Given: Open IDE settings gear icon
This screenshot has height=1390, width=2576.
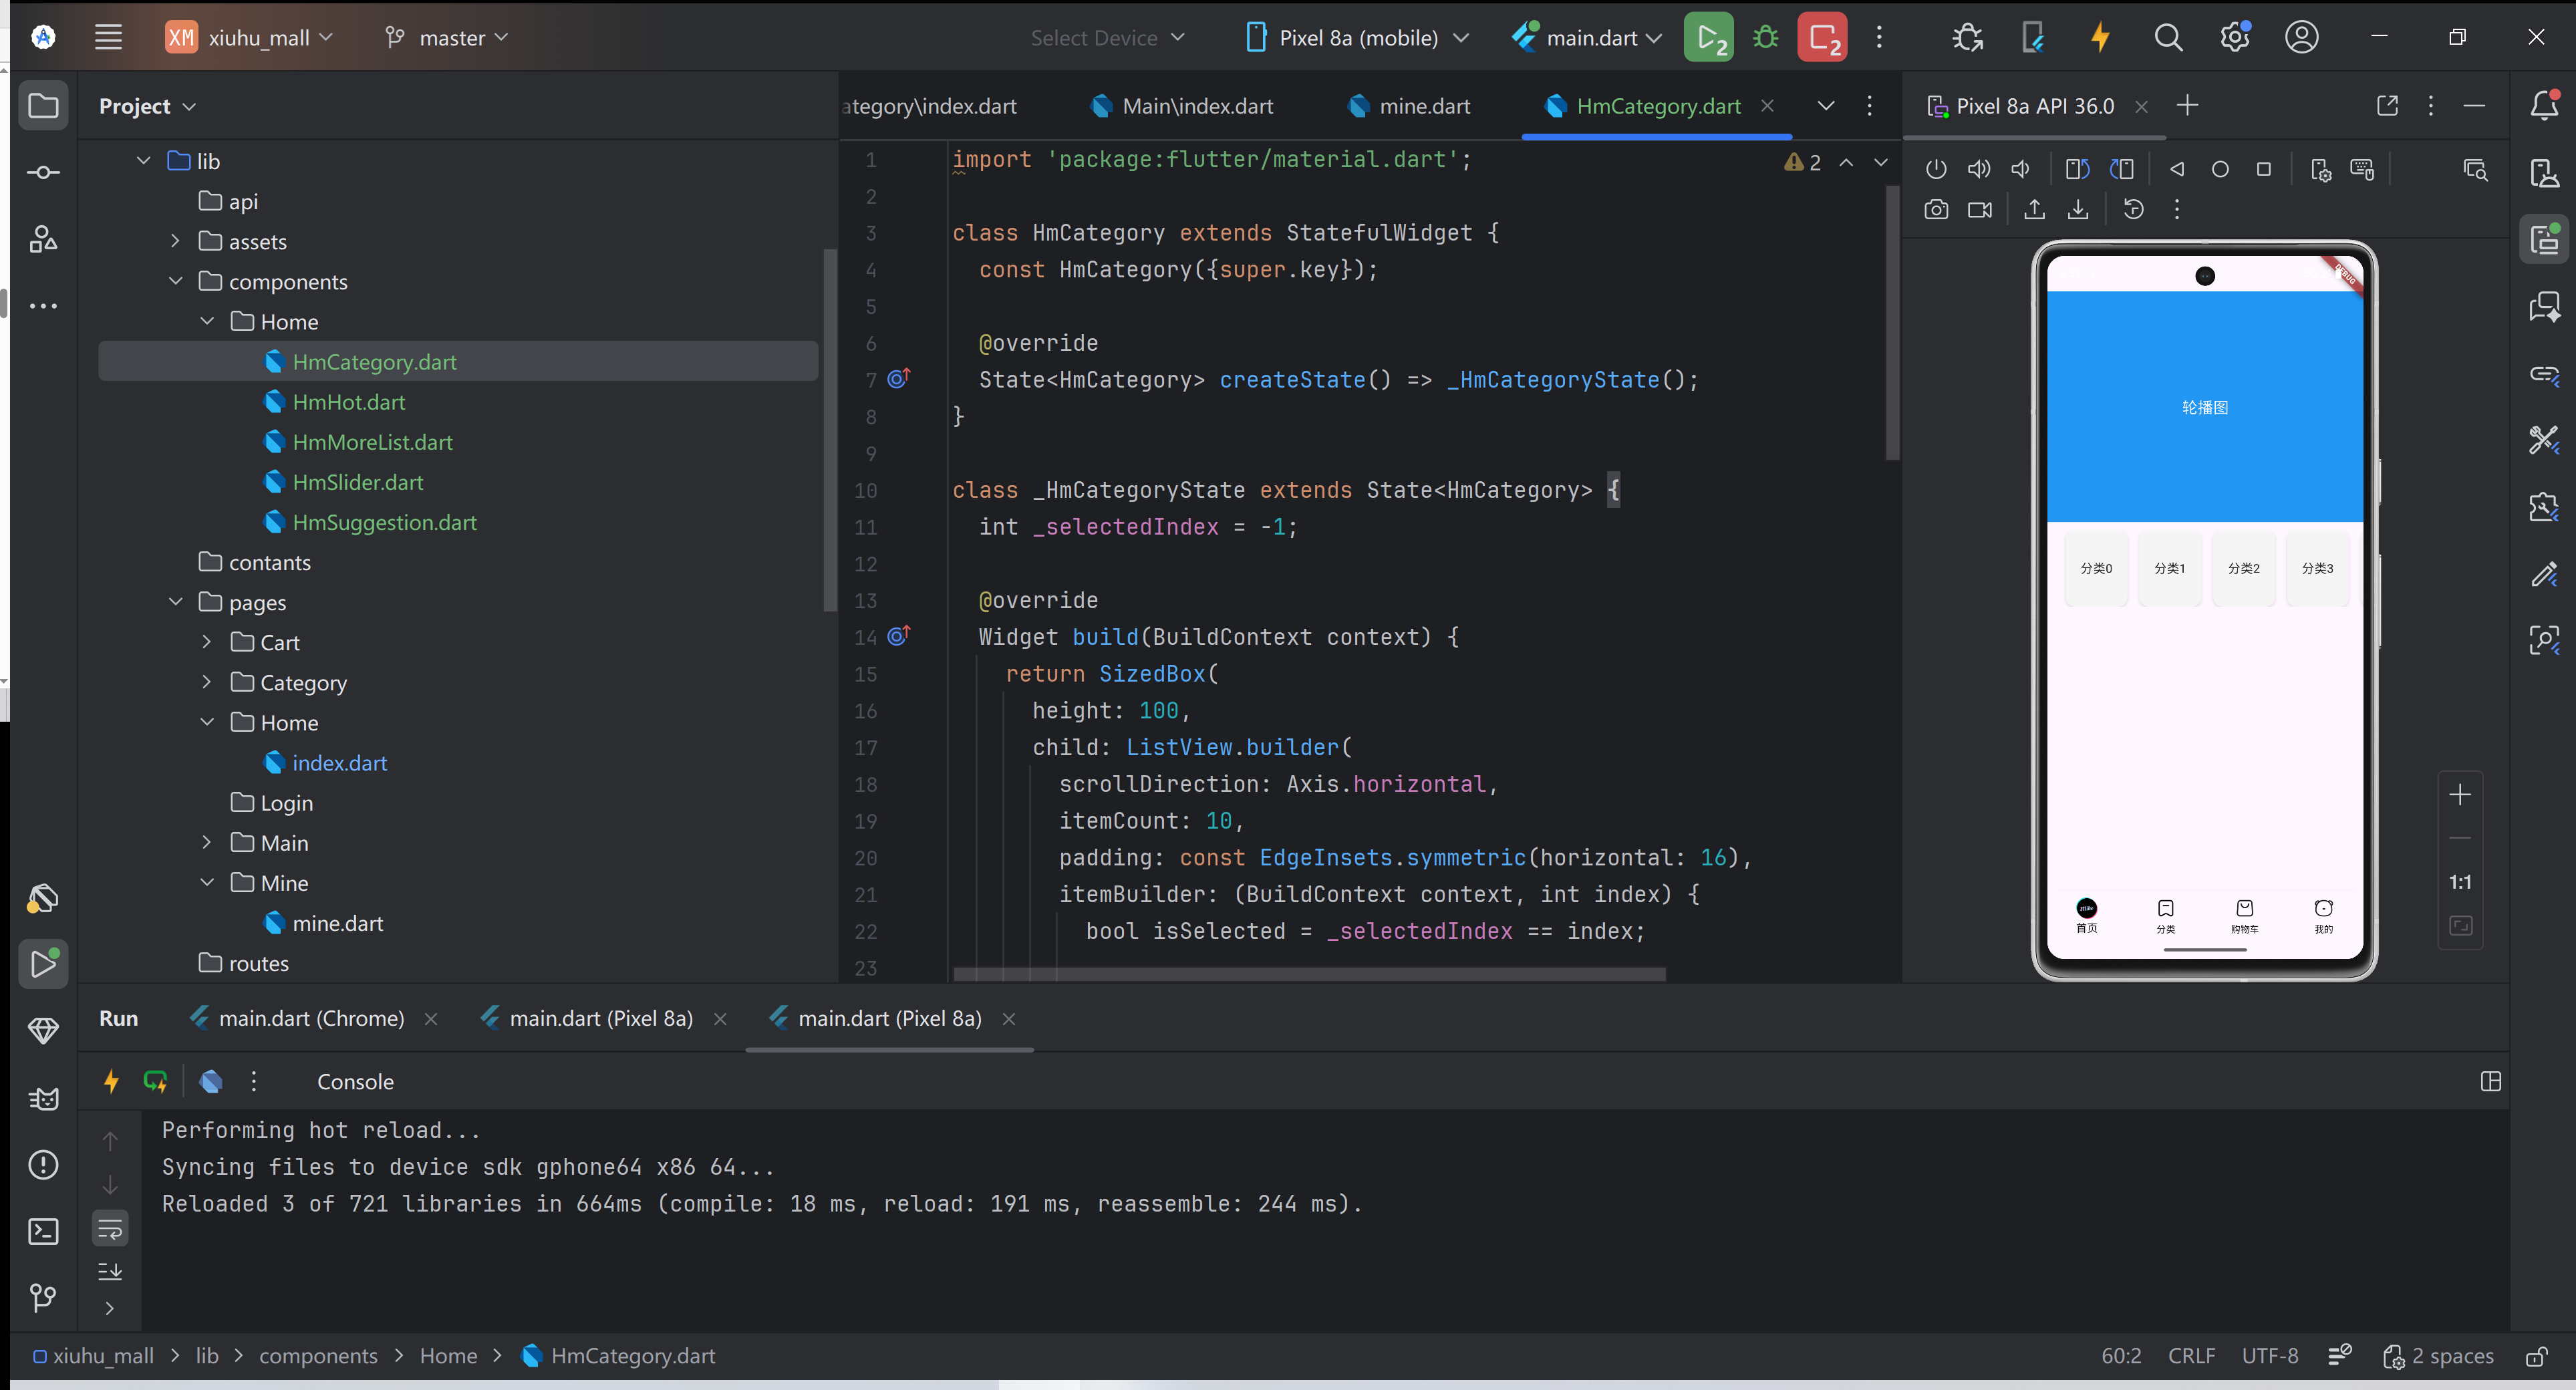Looking at the screenshot, I should 2235,37.
